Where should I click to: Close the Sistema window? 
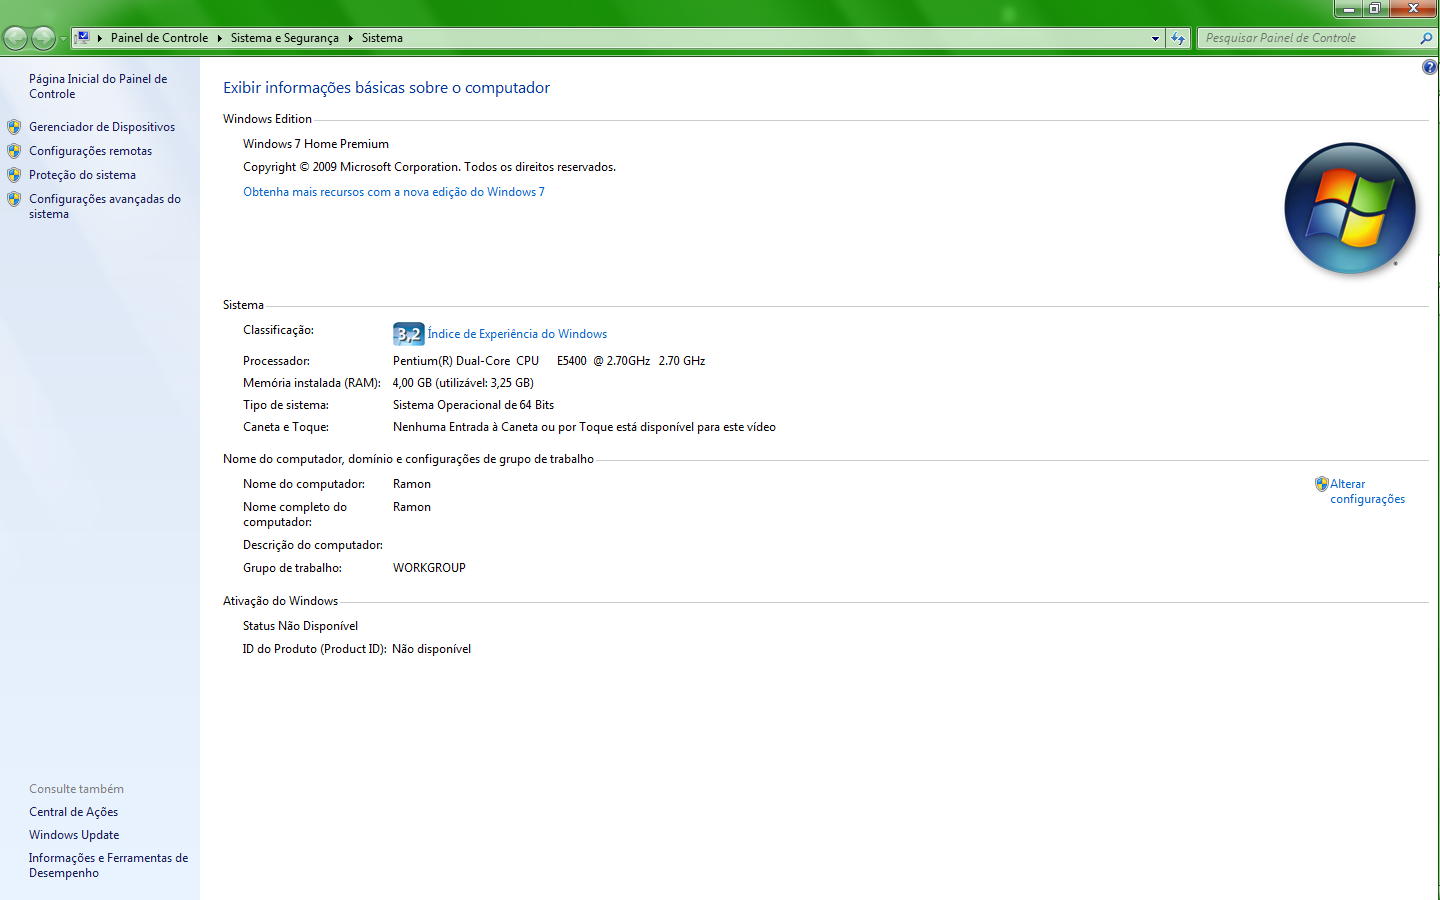(1413, 8)
